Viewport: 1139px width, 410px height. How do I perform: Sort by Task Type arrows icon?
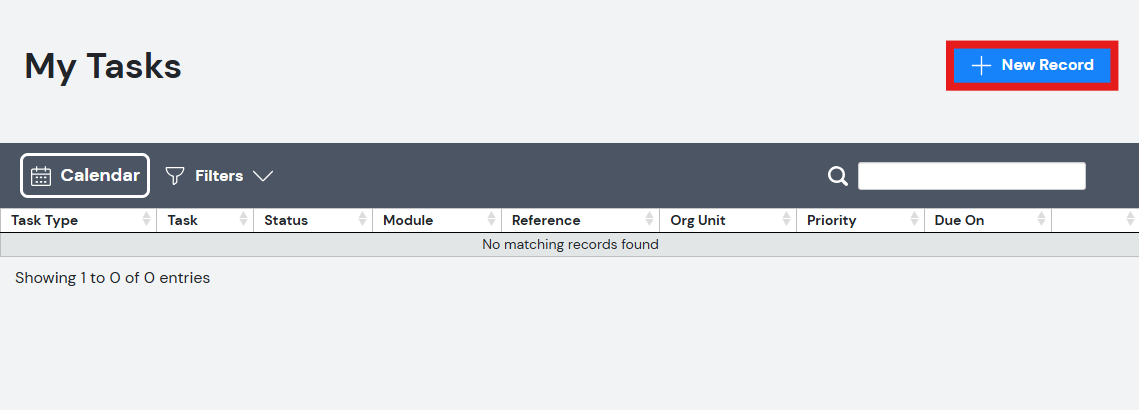tap(147, 220)
